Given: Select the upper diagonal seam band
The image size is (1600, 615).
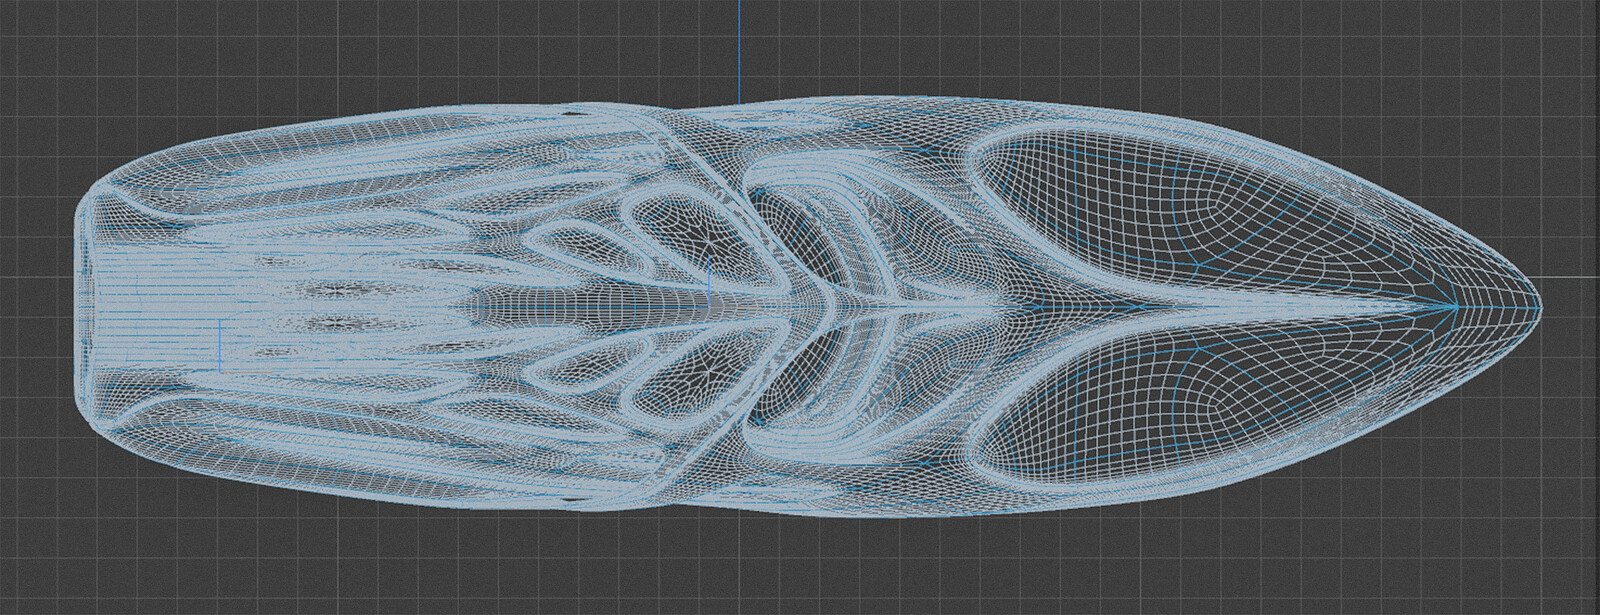Looking at the screenshot, I should tap(690, 158).
